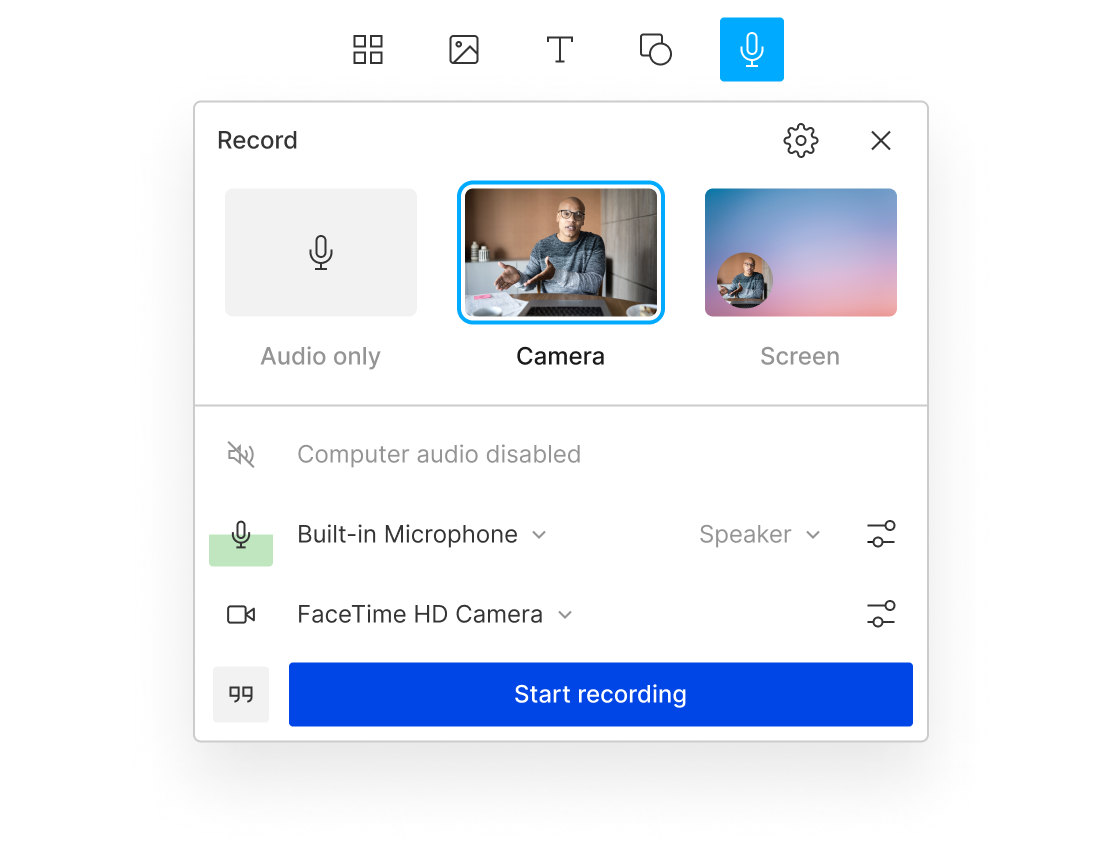This screenshot has height=852, width=1118.
Task: Click the muted computer audio icon
Action: pyautogui.click(x=241, y=453)
